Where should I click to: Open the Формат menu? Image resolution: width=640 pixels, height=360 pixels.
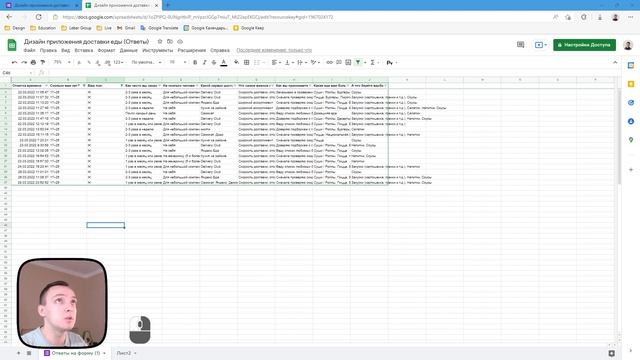pyautogui.click(x=107, y=50)
